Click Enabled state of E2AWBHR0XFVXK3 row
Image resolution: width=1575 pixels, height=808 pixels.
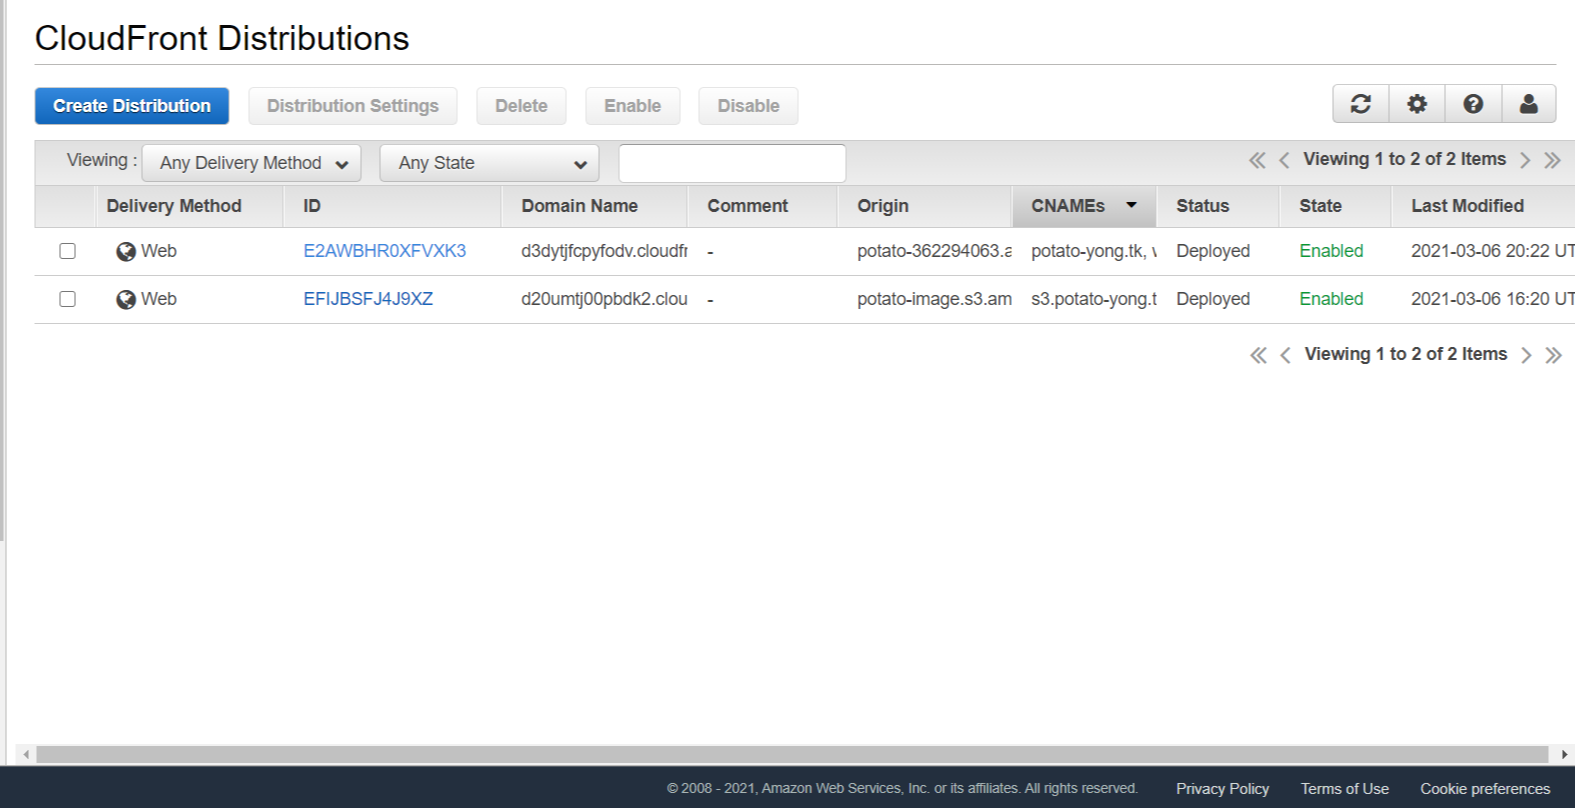click(x=1331, y=251)
